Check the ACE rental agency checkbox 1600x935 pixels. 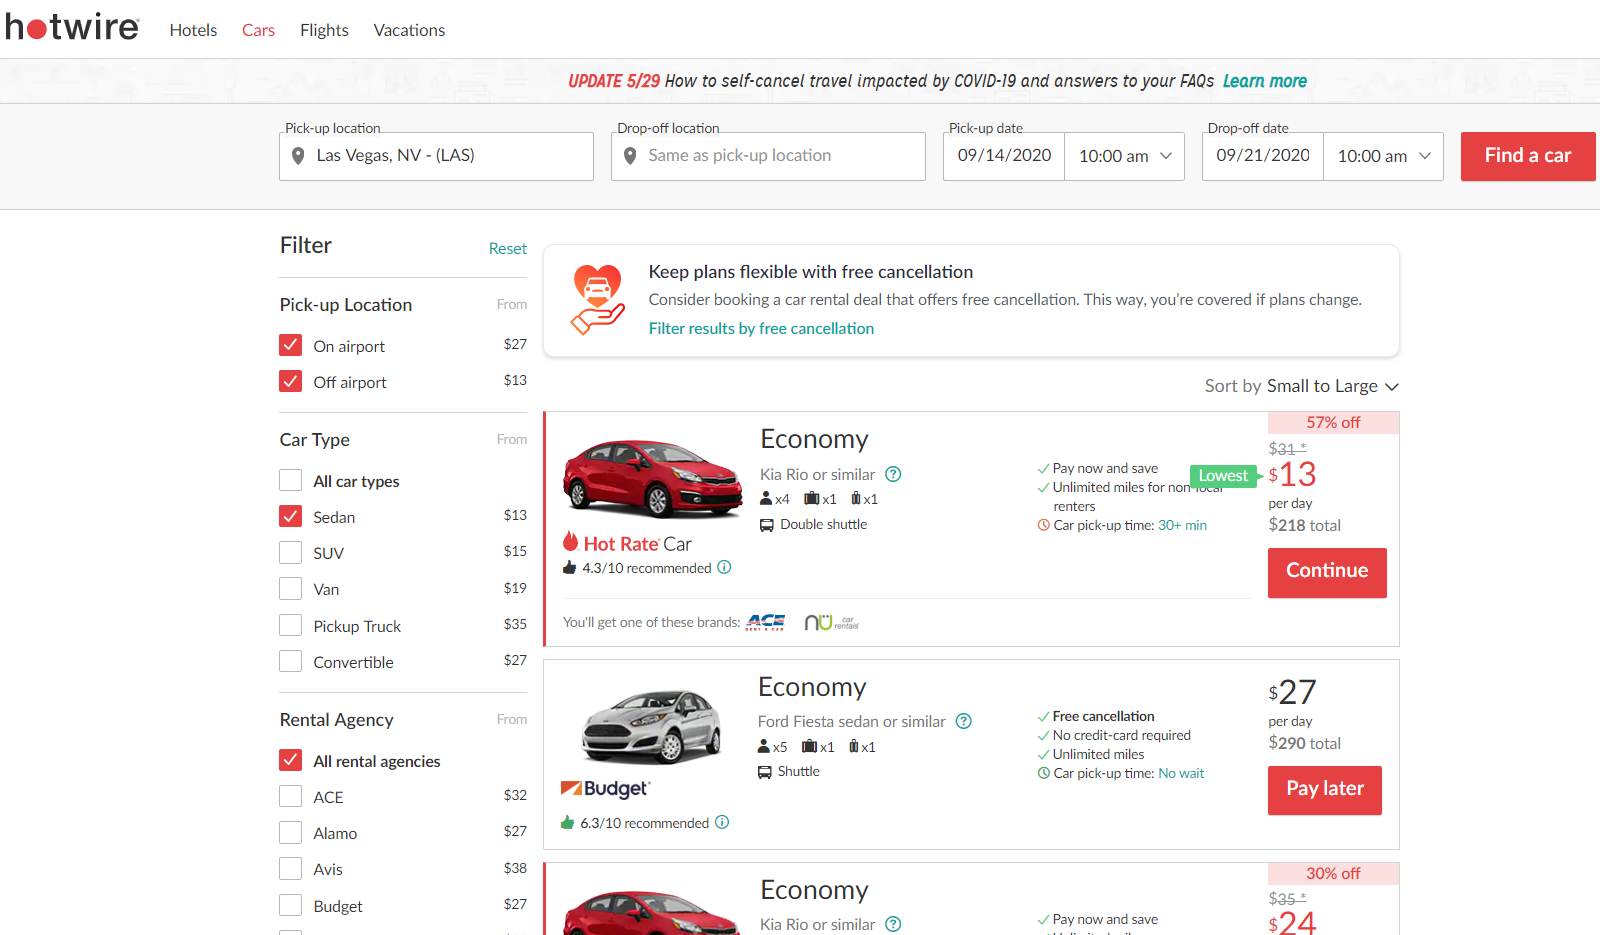291,796
